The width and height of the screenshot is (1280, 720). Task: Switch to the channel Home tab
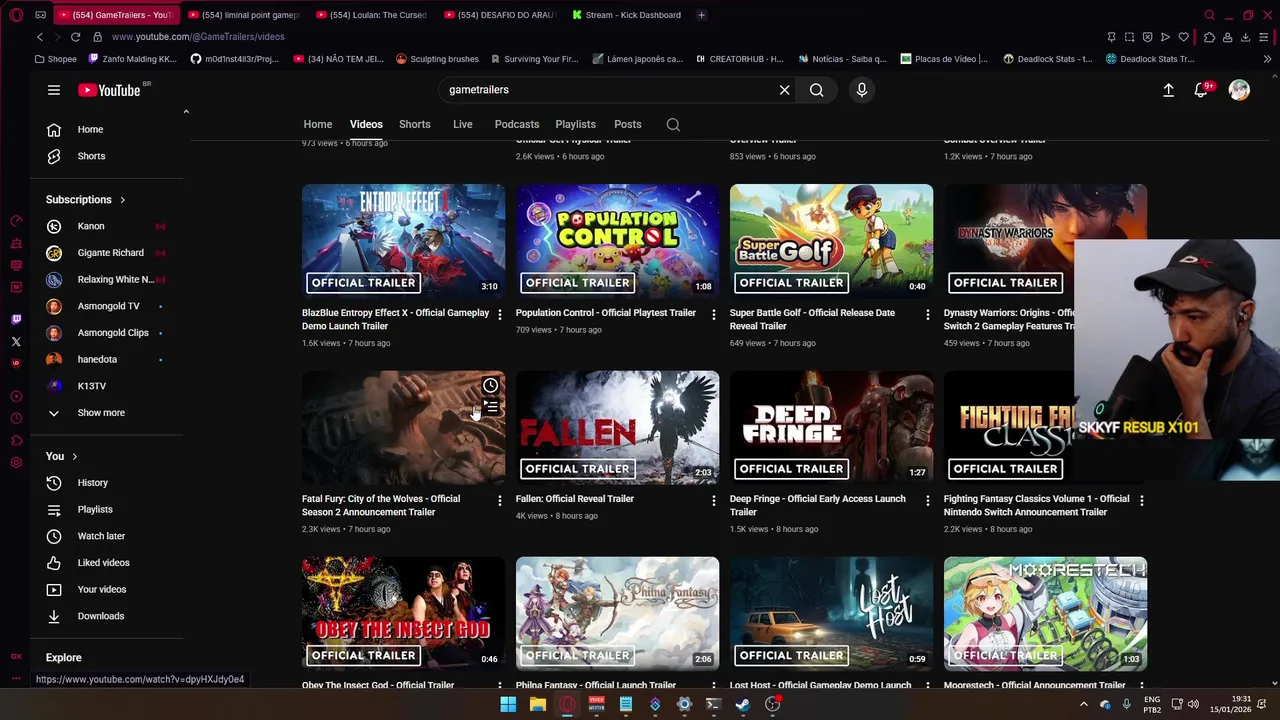pyautogui.click(x=318, y=124)
